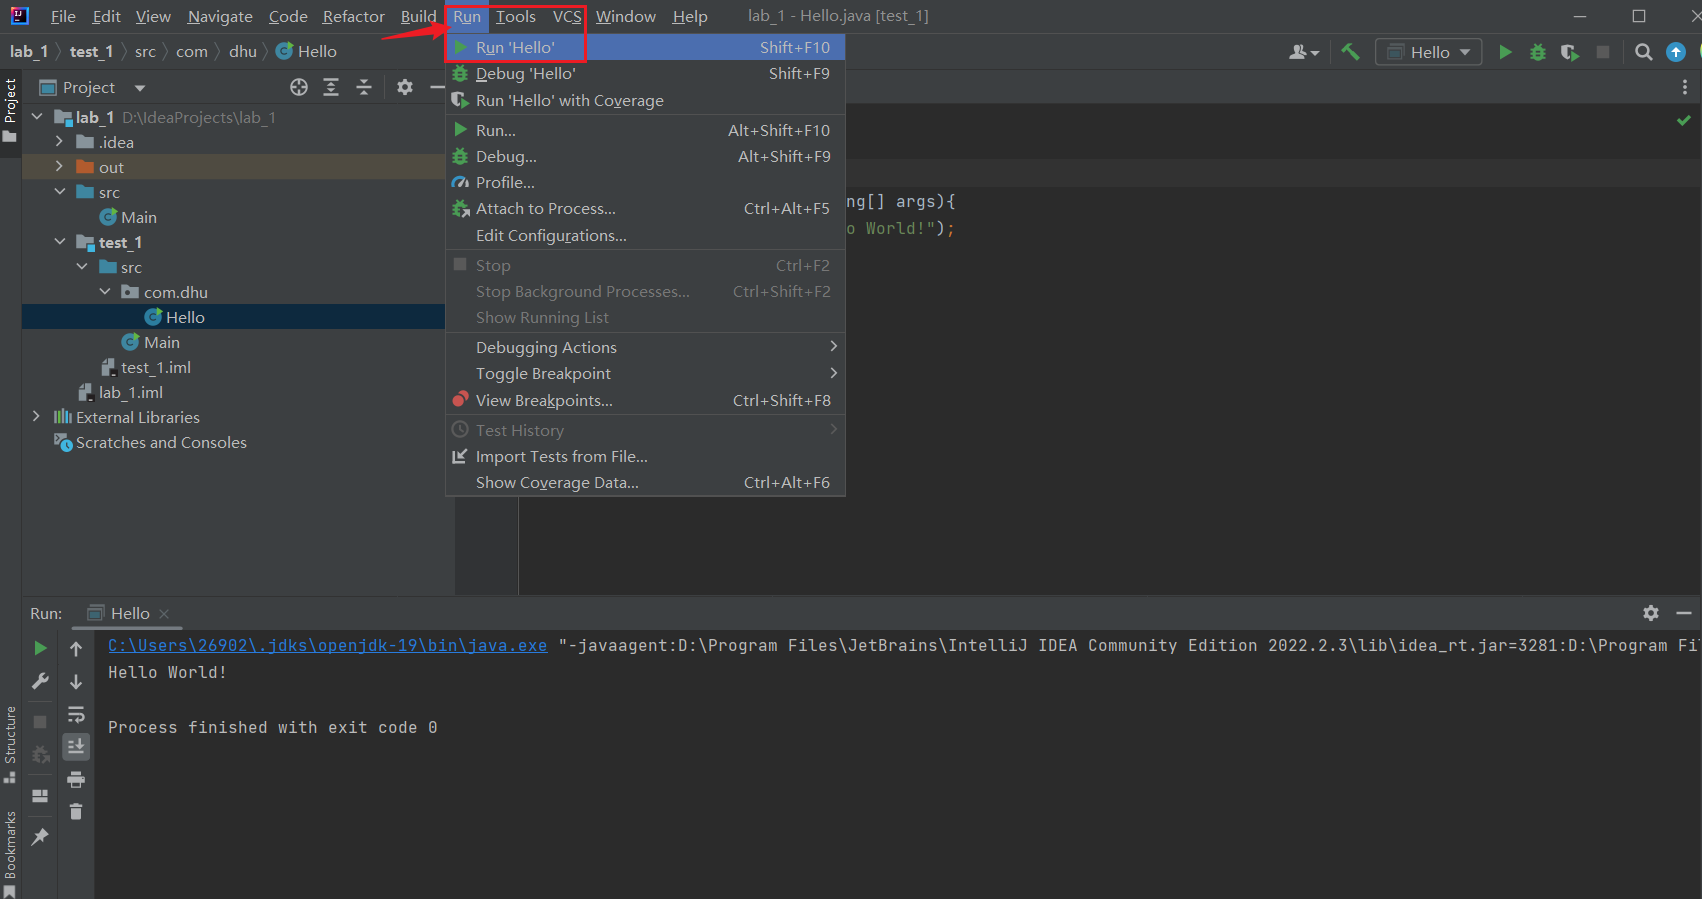1702x899 pixels.
Task: Click the Debug bug icon in top toolbar
Action: (1538, 52)
